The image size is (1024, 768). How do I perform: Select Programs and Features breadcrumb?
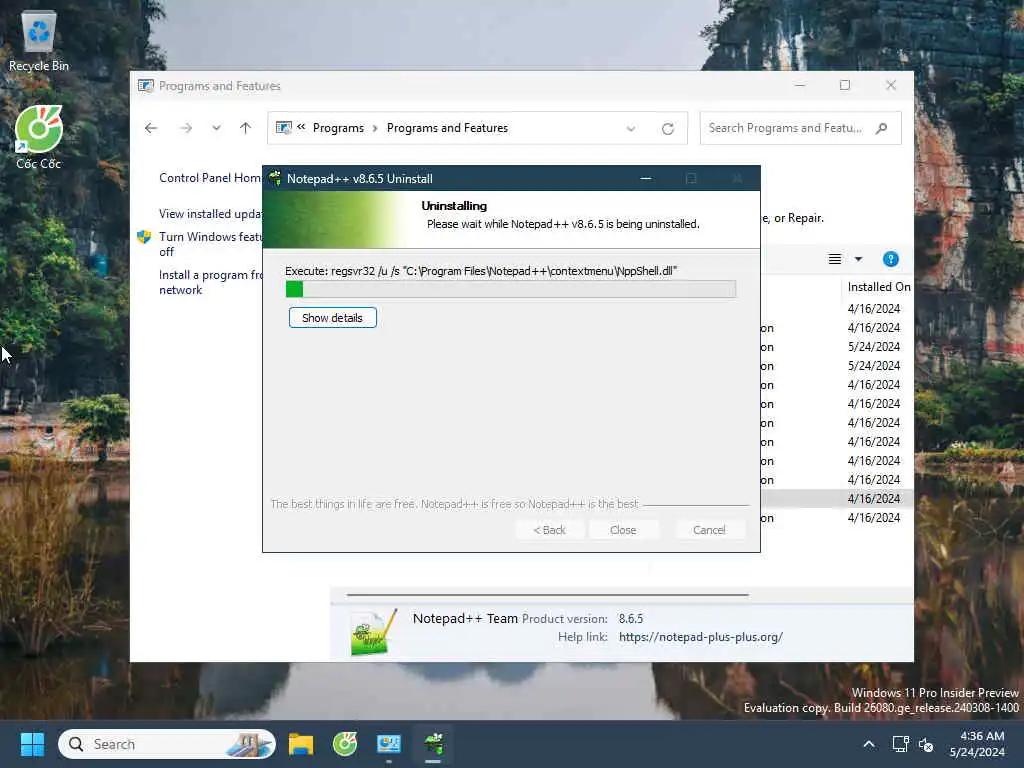coord(447,128)
